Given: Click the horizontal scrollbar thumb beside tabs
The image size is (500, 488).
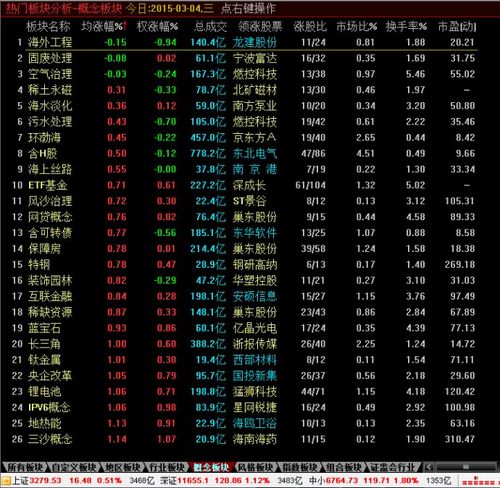Looking at the screenshot, I should [466, 467].
